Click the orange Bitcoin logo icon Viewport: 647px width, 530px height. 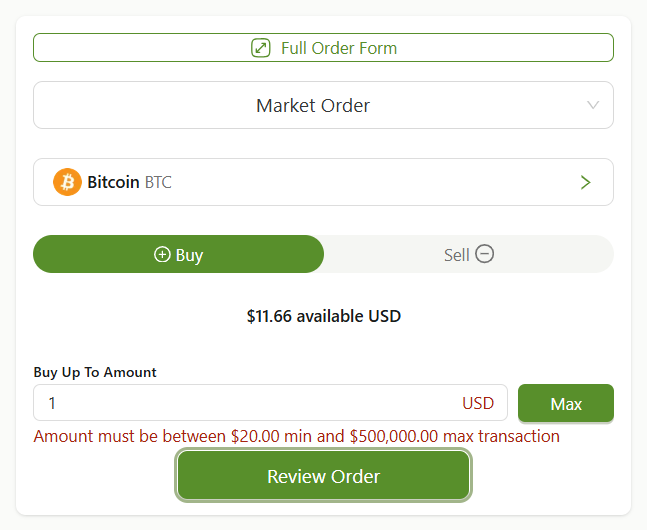click(x=67, y=182)
